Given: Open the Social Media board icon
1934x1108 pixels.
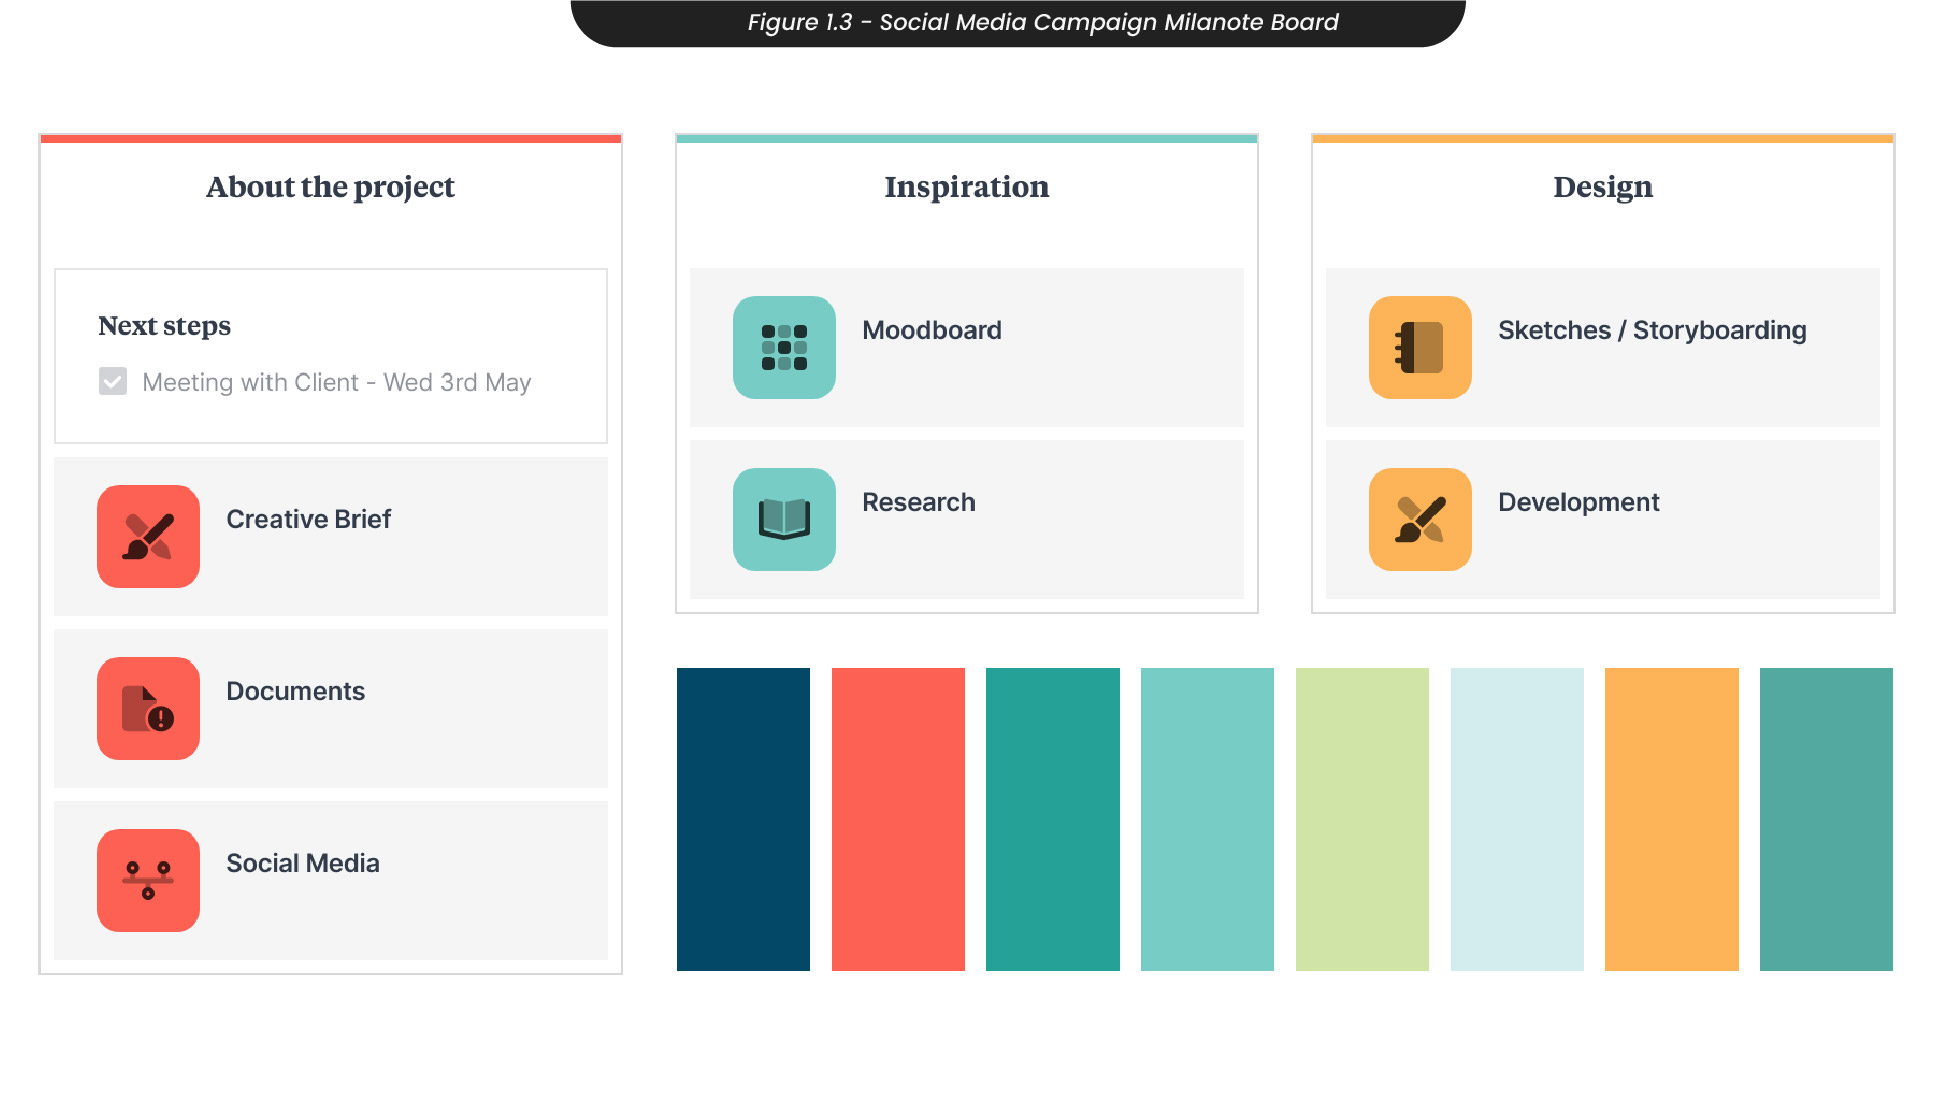Looking at the screenshot, I should pos(148,881).
